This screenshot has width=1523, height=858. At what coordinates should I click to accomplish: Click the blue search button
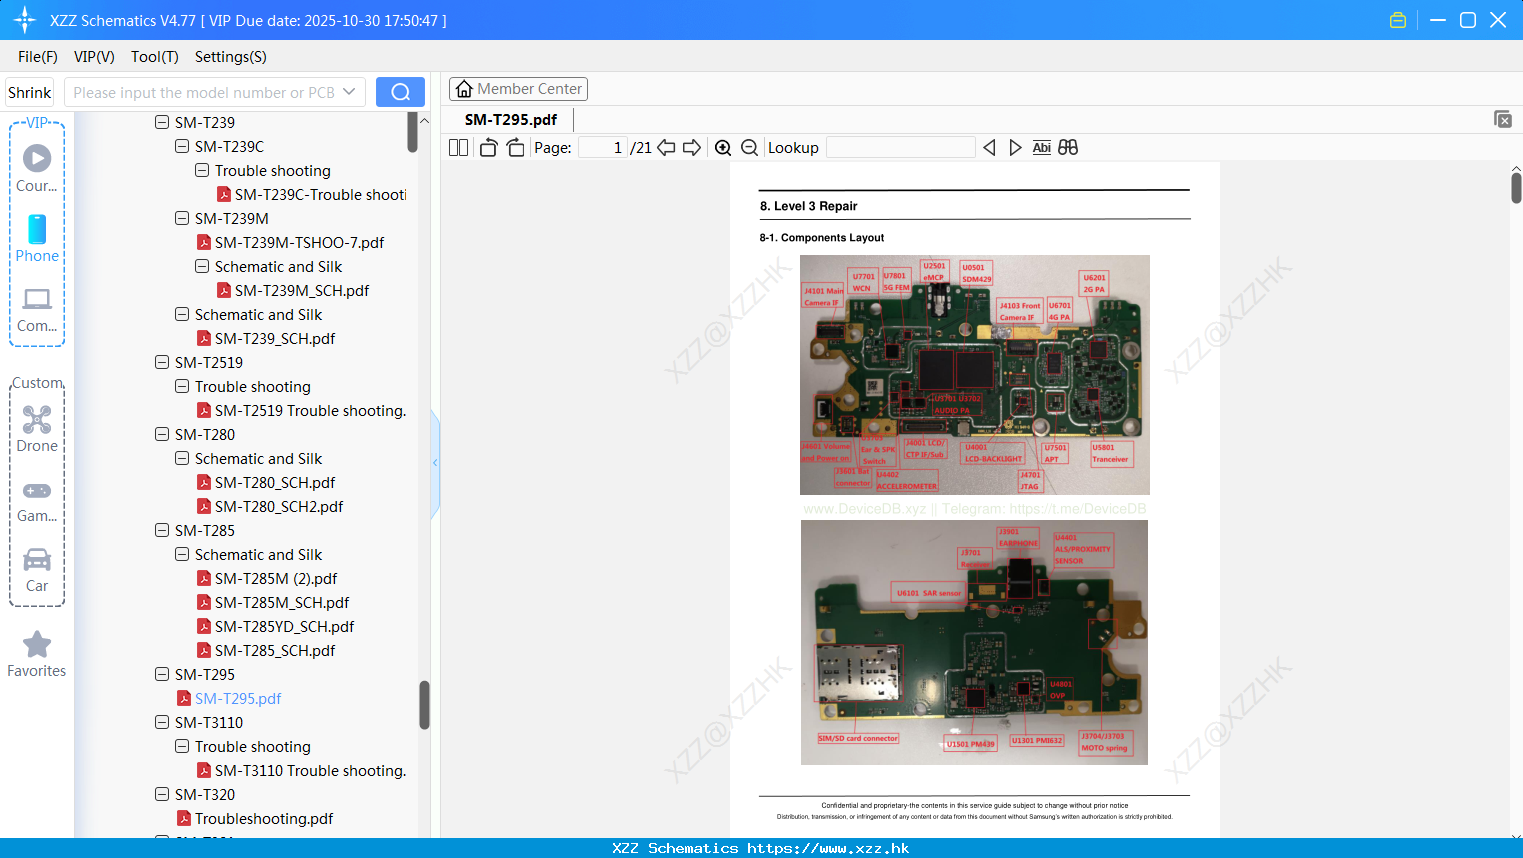(400, 92)
